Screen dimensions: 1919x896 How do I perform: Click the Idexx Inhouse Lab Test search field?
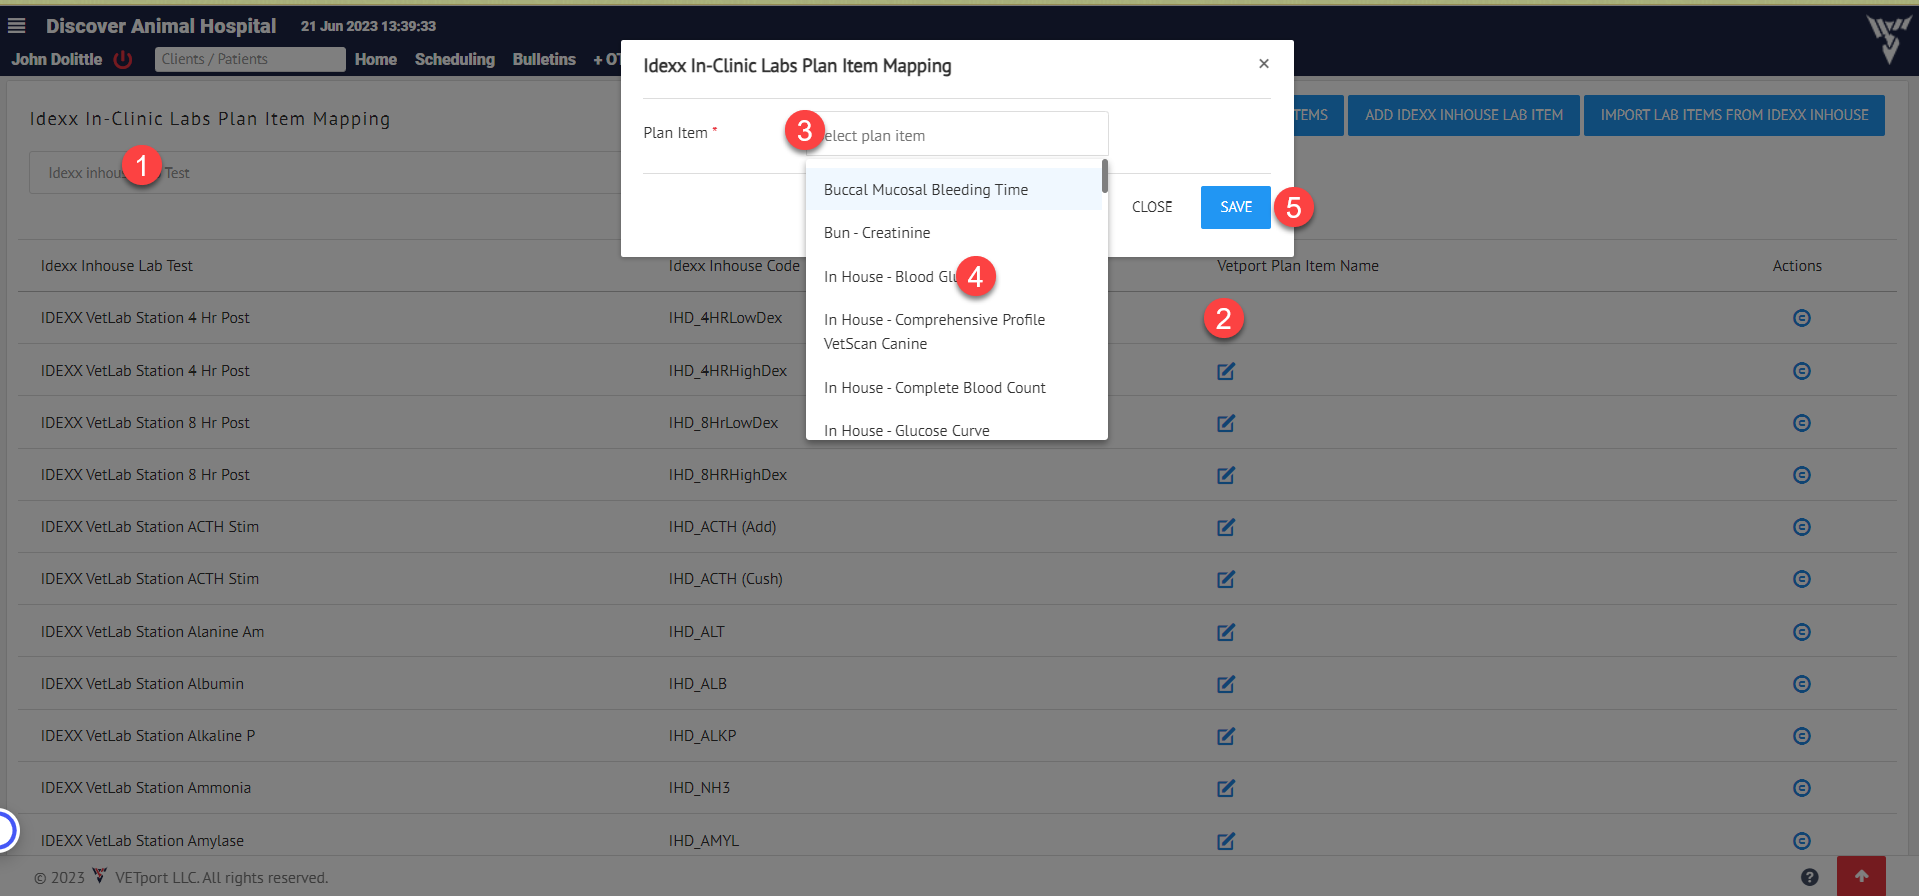coord(325,173)
